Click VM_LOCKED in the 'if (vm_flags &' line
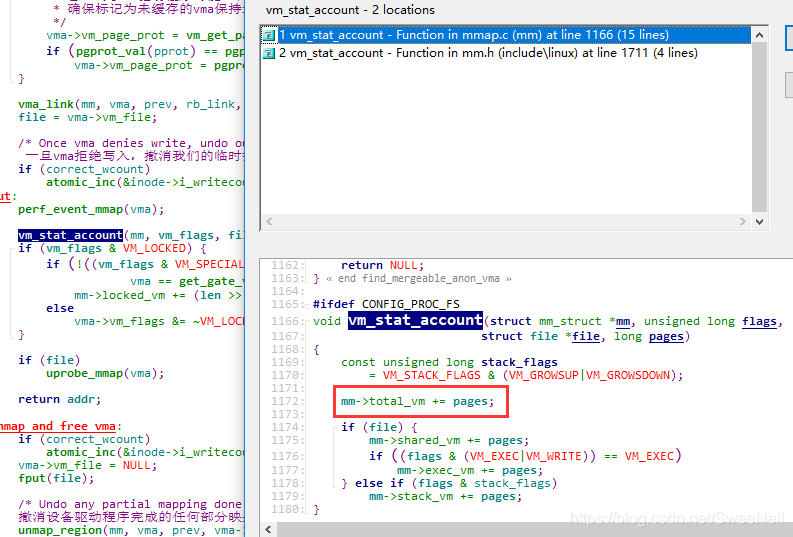Screen dimensions: 793x537 pos(154,248)
